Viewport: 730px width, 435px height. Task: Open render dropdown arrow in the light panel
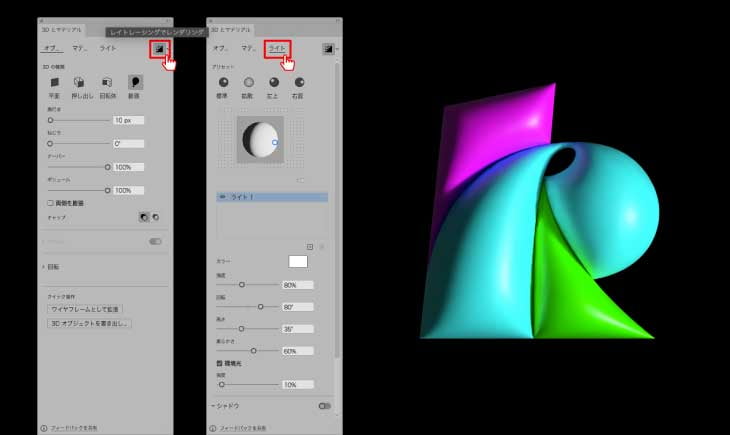[x=340, y=48]
